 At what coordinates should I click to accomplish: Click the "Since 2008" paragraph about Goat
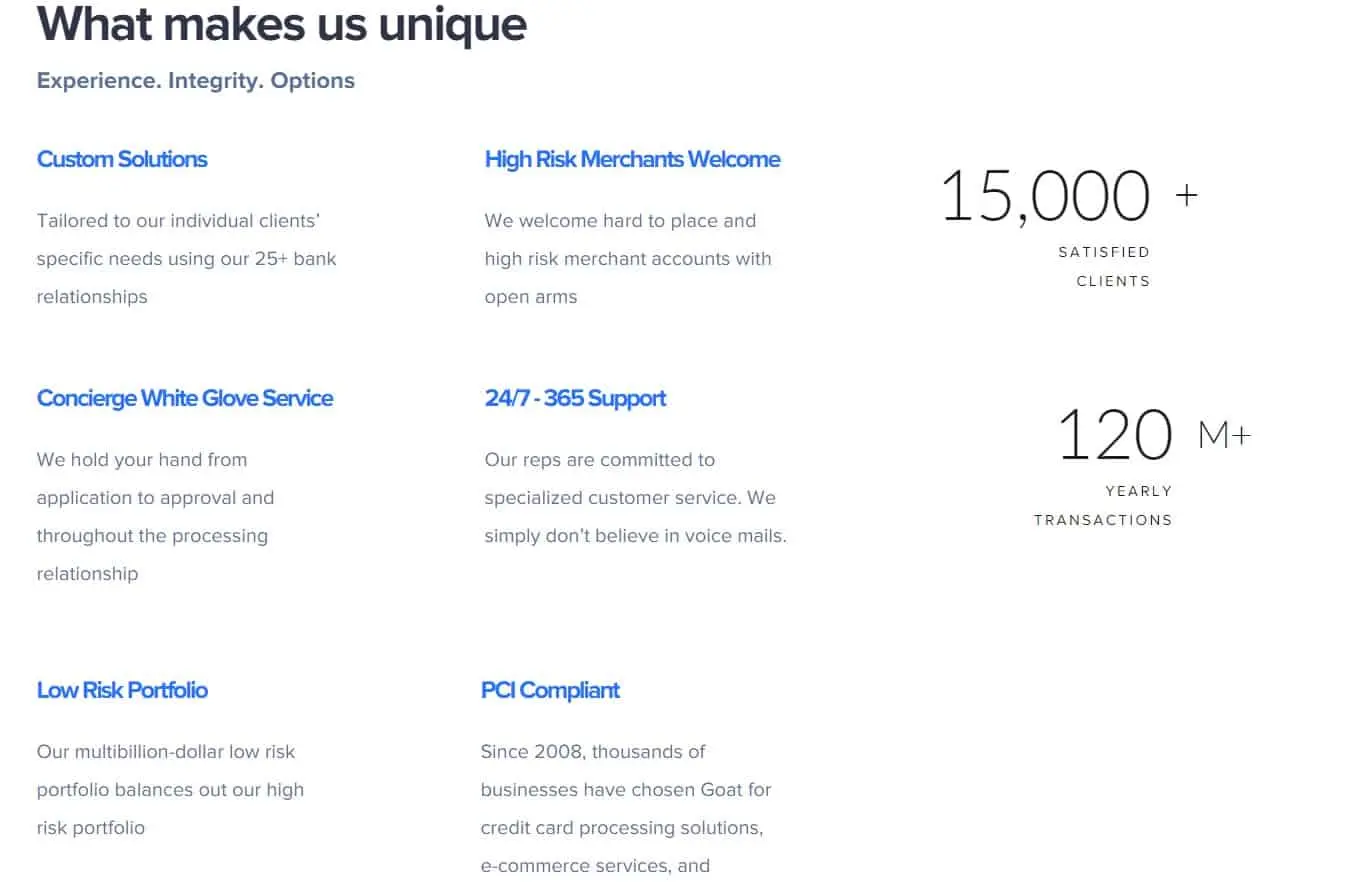coord(626,808)
